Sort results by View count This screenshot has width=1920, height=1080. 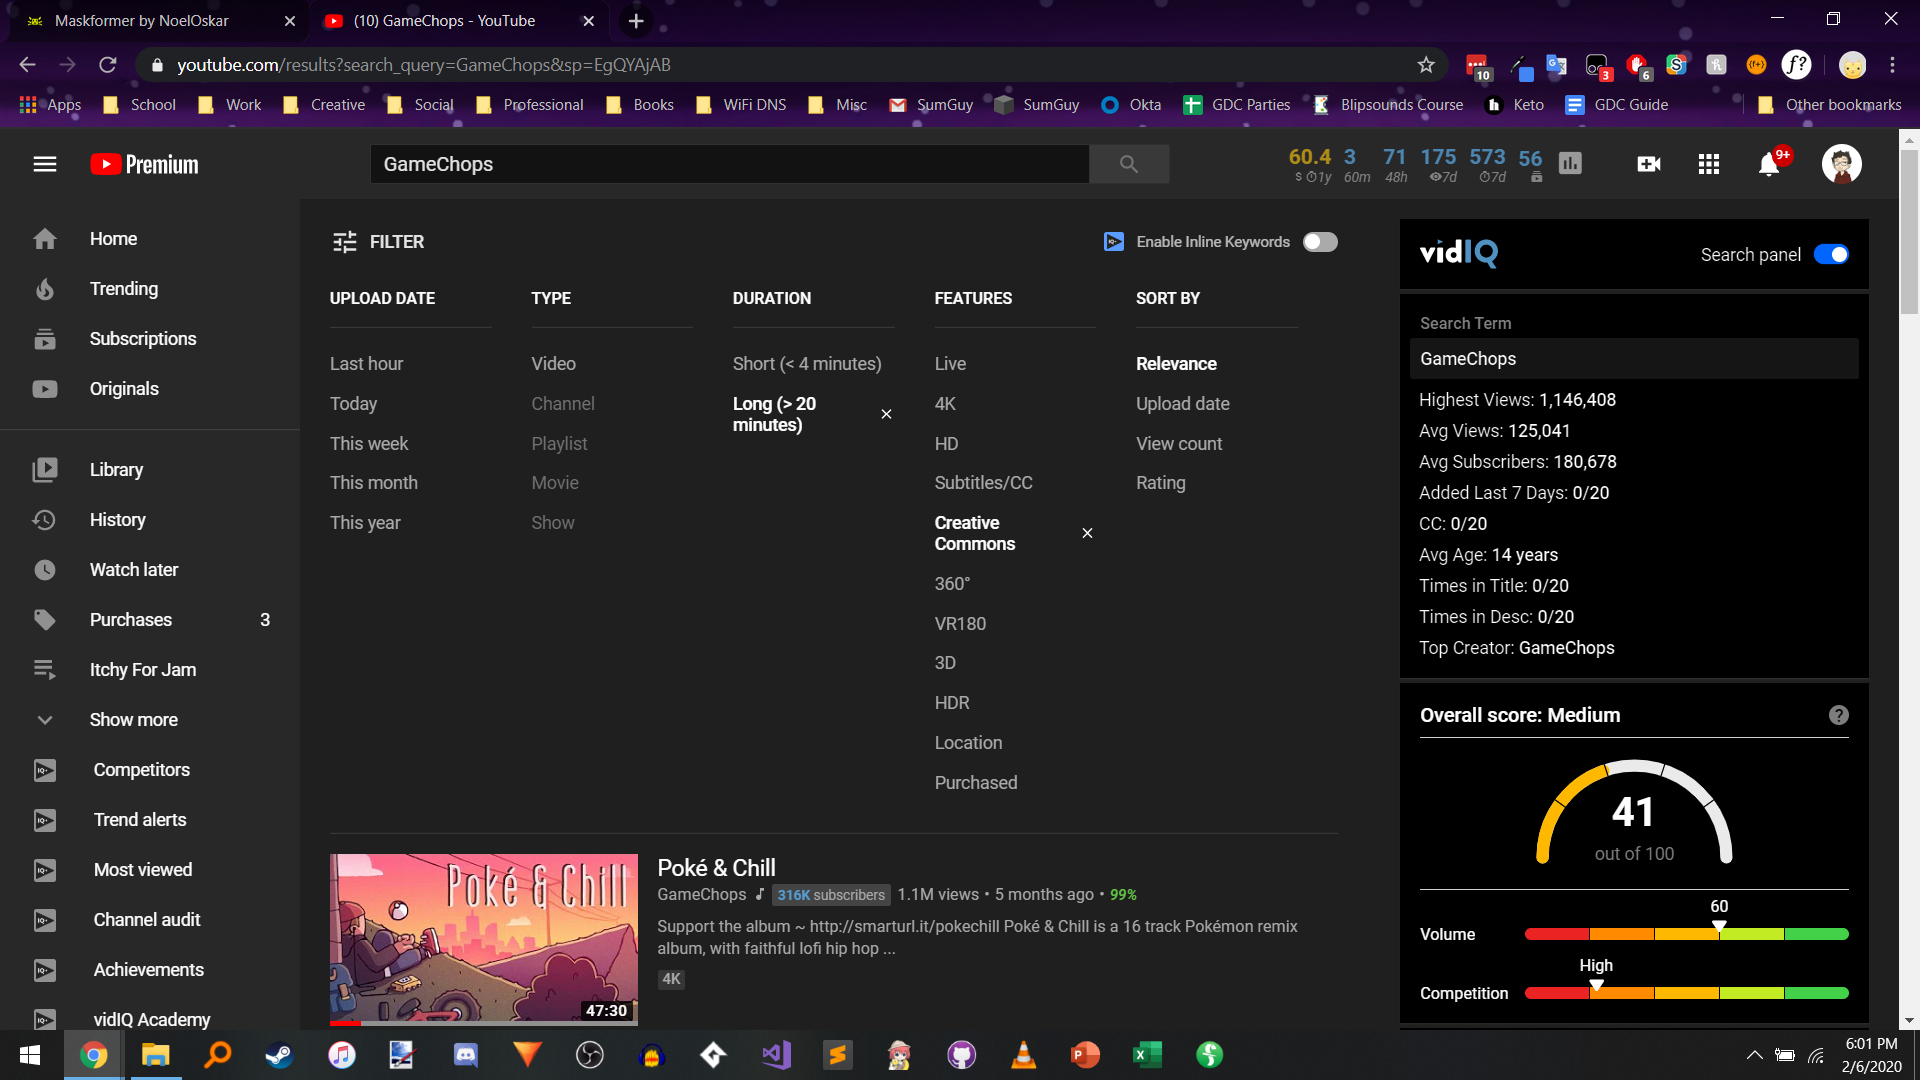[x=1179, y=444]
